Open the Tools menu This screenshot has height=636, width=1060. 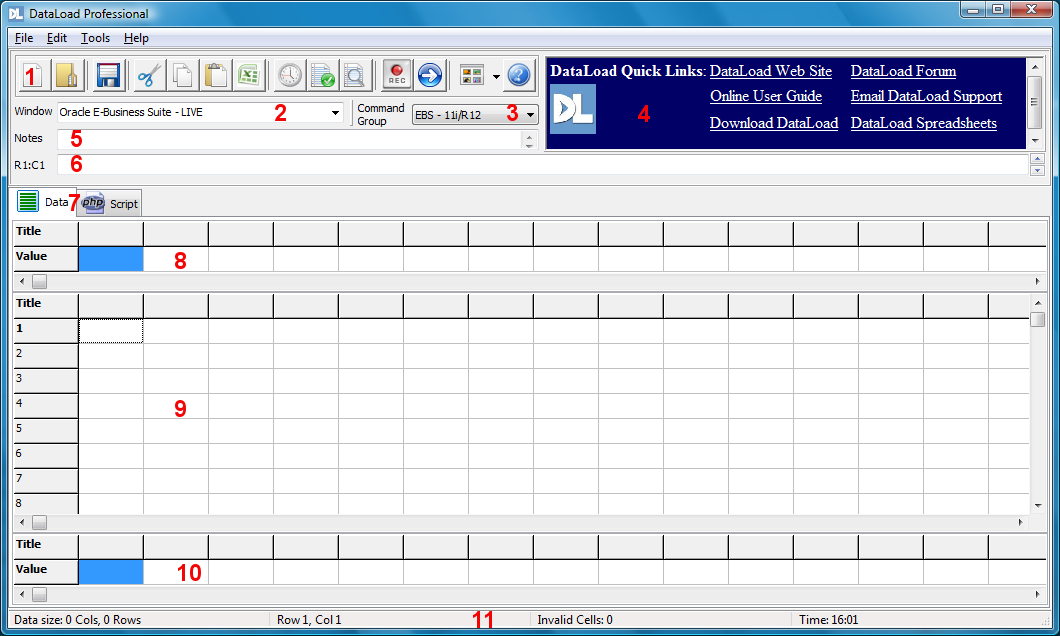(95, 38)
